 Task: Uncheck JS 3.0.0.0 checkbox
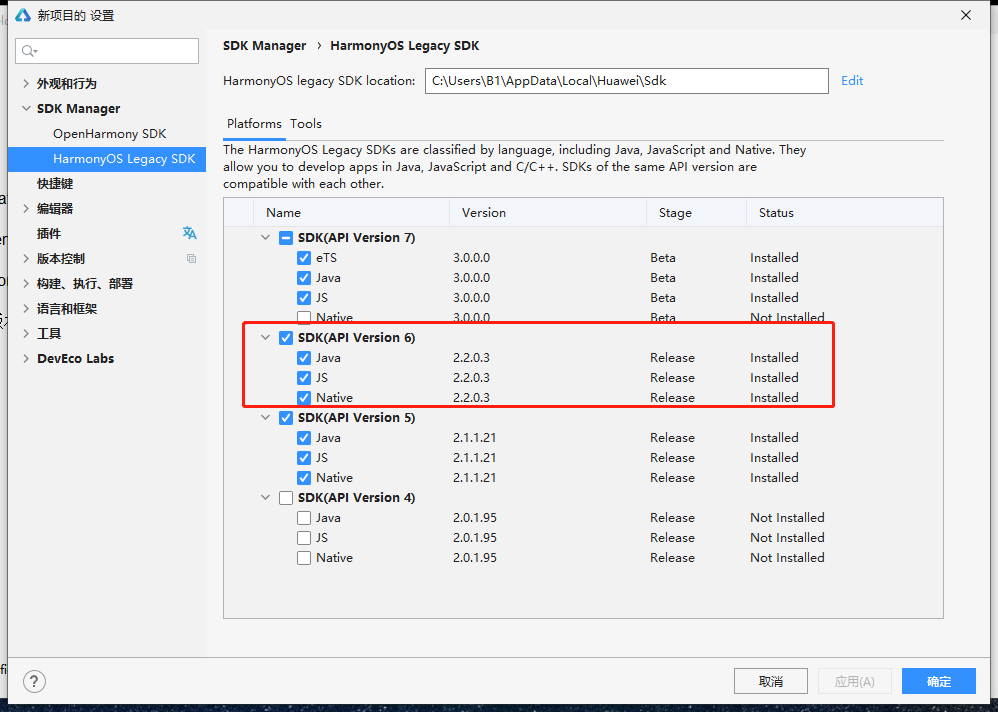[x=304, y=298]
